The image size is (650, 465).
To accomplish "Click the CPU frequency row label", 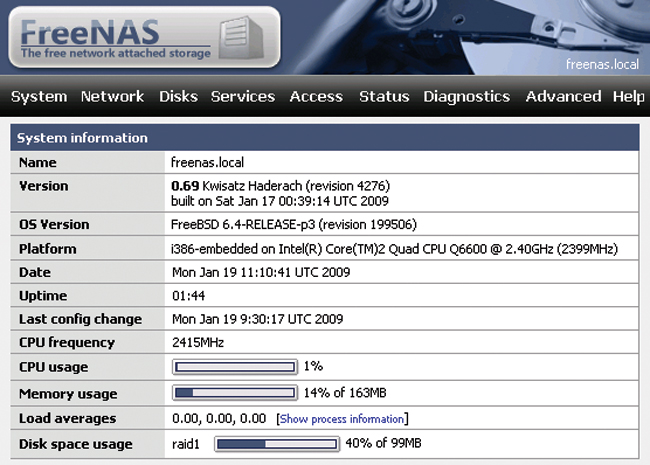I will click(67, 343).
